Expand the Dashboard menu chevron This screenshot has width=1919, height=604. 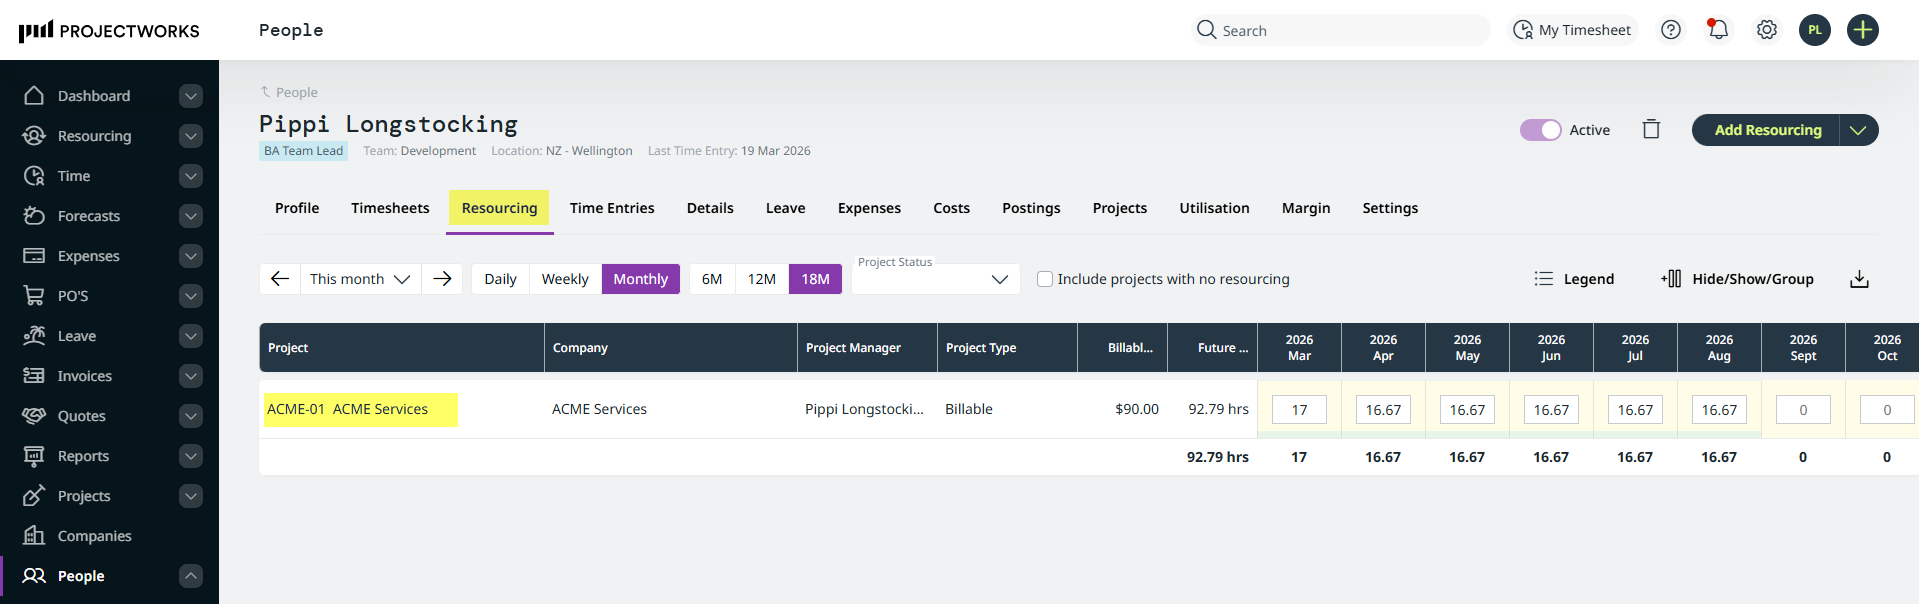(191, 96)
